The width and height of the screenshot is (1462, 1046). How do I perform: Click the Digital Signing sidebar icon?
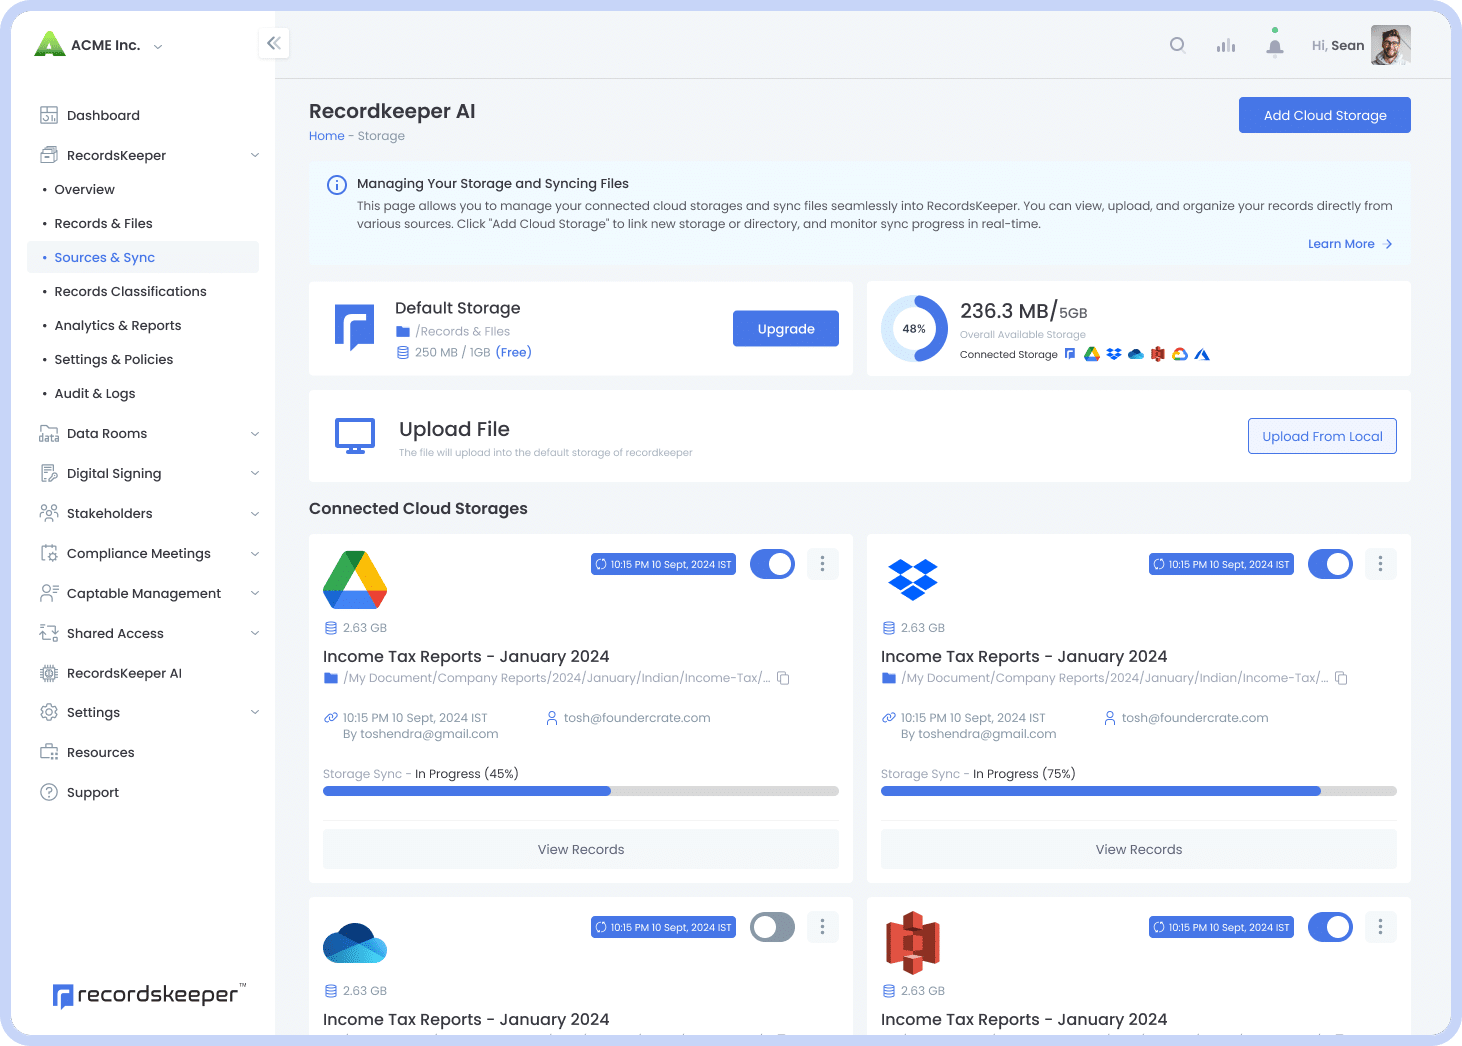click(49, 473)
